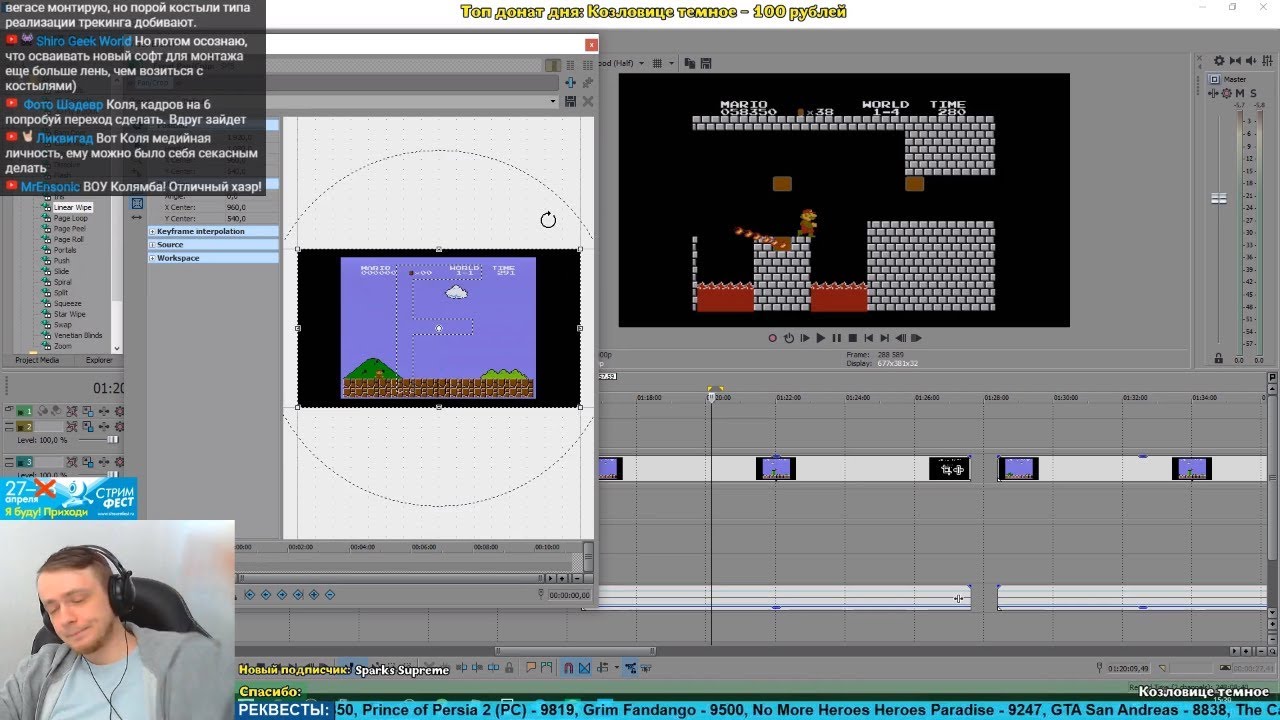Screen dimensions: 1280x720
Task: Click the Play button under preview
Action: coord(821,338)
